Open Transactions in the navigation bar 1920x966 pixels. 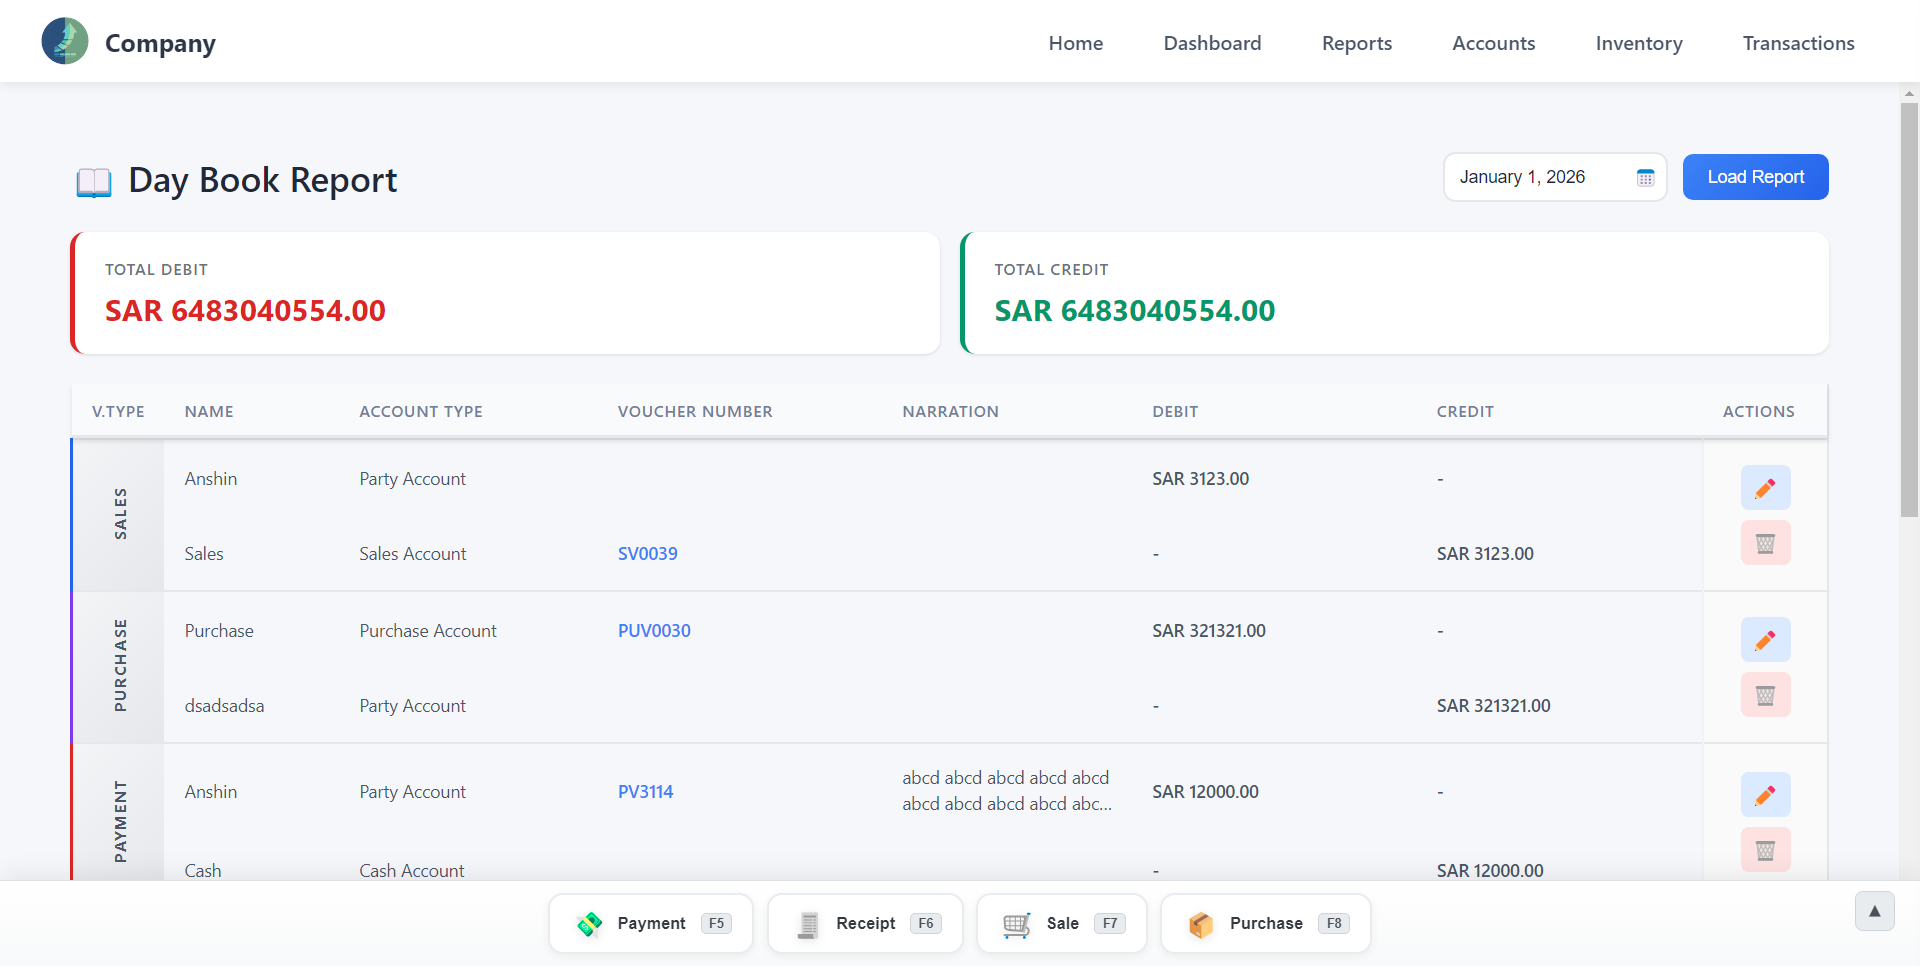tap(1798, 43)
